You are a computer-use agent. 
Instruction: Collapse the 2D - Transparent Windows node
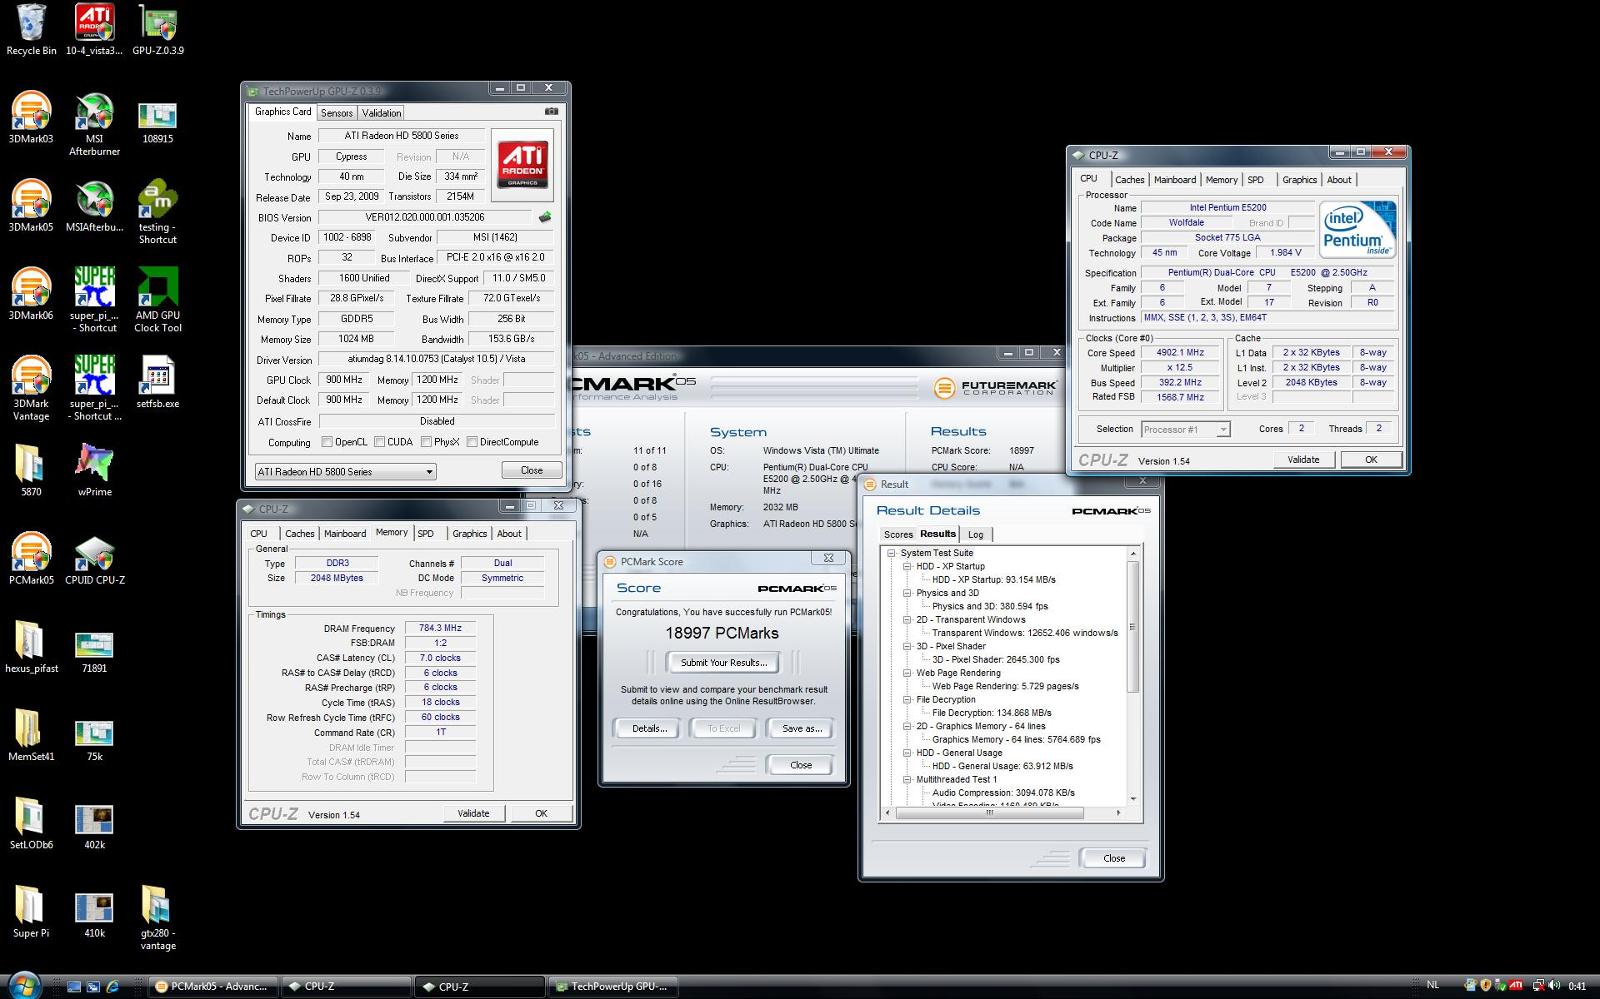click(x=907, y=620)
